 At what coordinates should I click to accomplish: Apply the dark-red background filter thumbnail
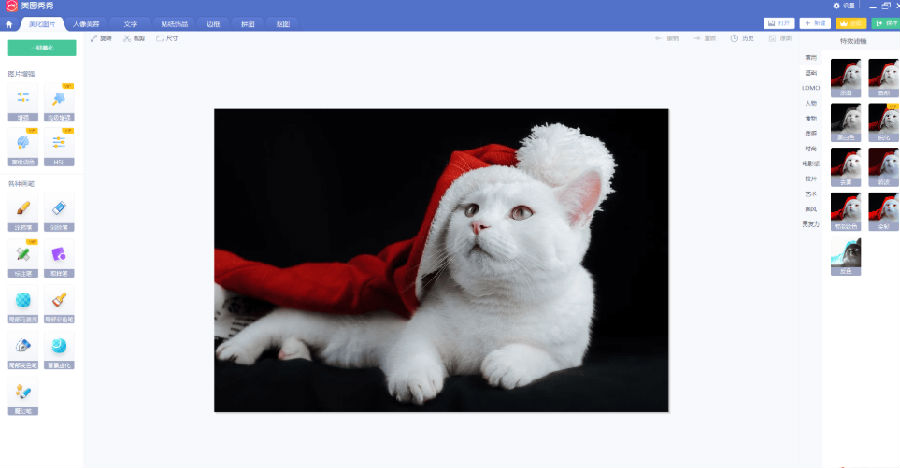[883, 167]
